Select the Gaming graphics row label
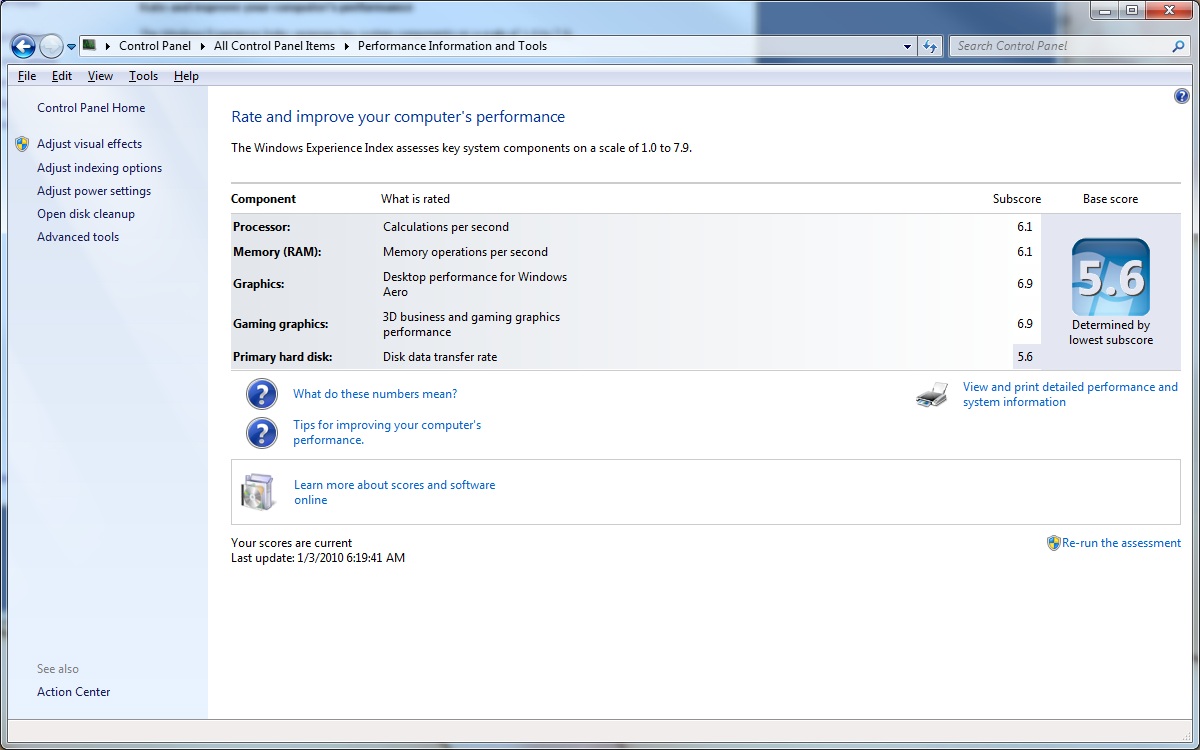The image size is (1200, 750). 281,324
